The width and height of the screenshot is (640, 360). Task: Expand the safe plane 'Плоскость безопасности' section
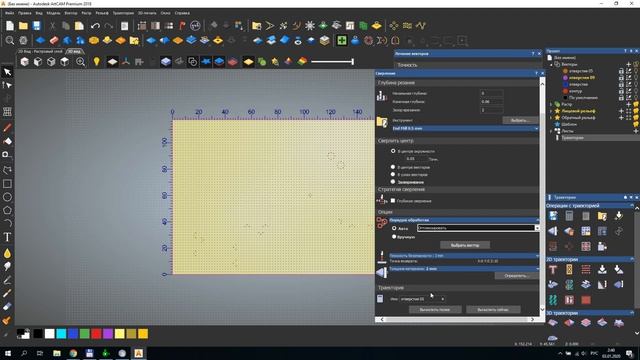tap(537, 256)
